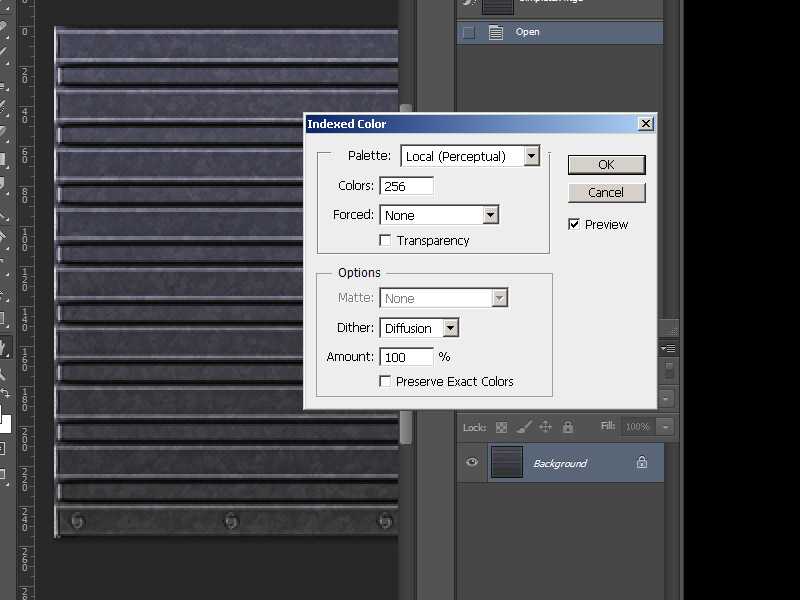Click Cancel in Indexed Color dialog
The width and height of the screenshot is (800, 600).
(607, 193)
